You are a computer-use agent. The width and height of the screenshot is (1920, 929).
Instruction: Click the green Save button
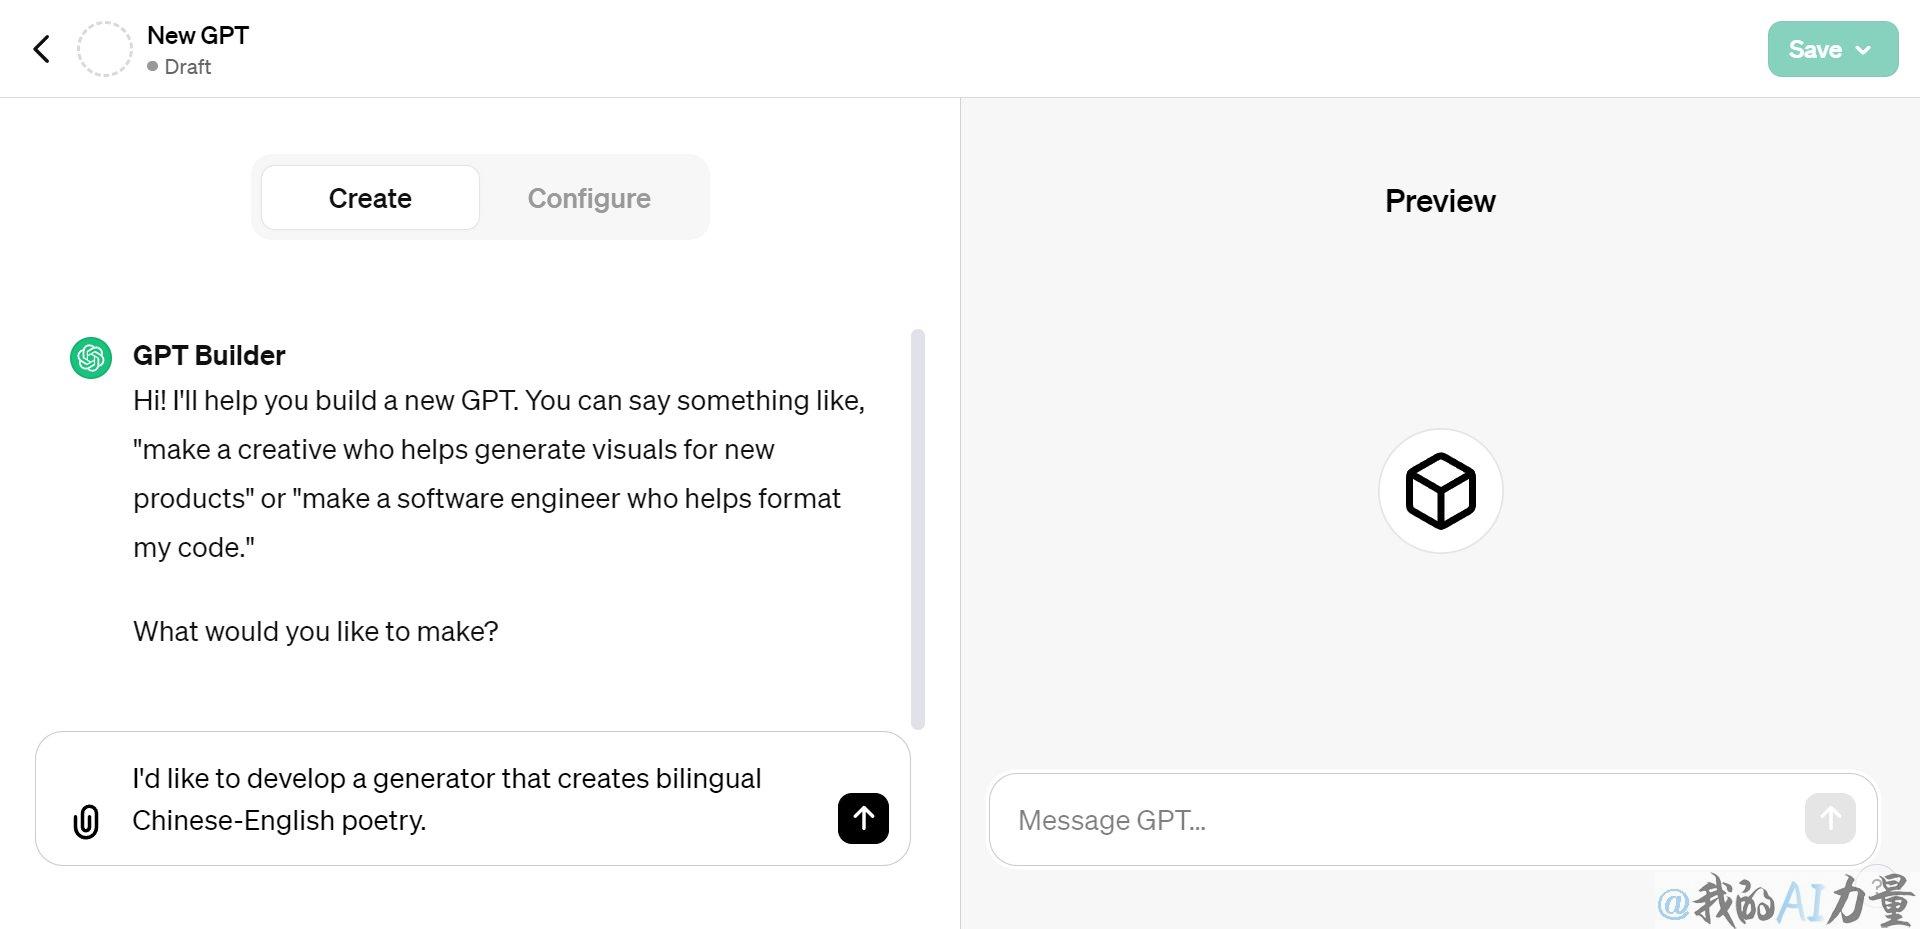click(1832, 49)
